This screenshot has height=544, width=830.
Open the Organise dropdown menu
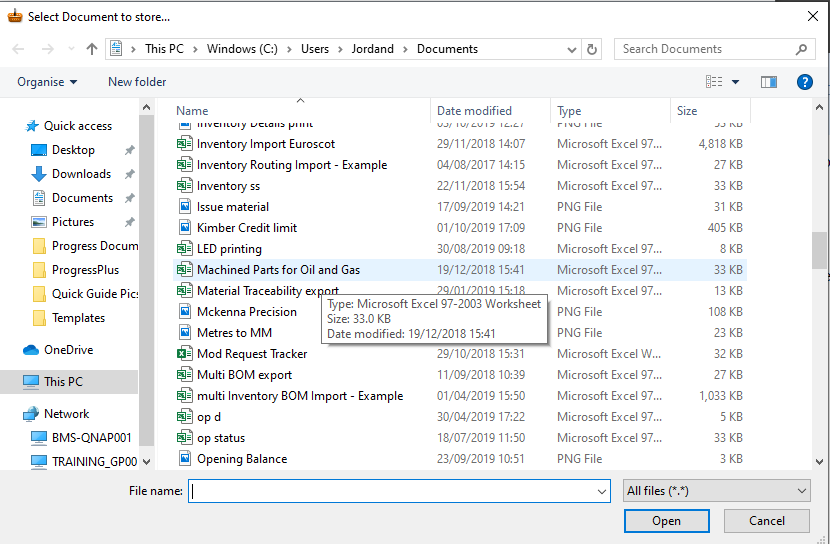(x=46, y=82)
